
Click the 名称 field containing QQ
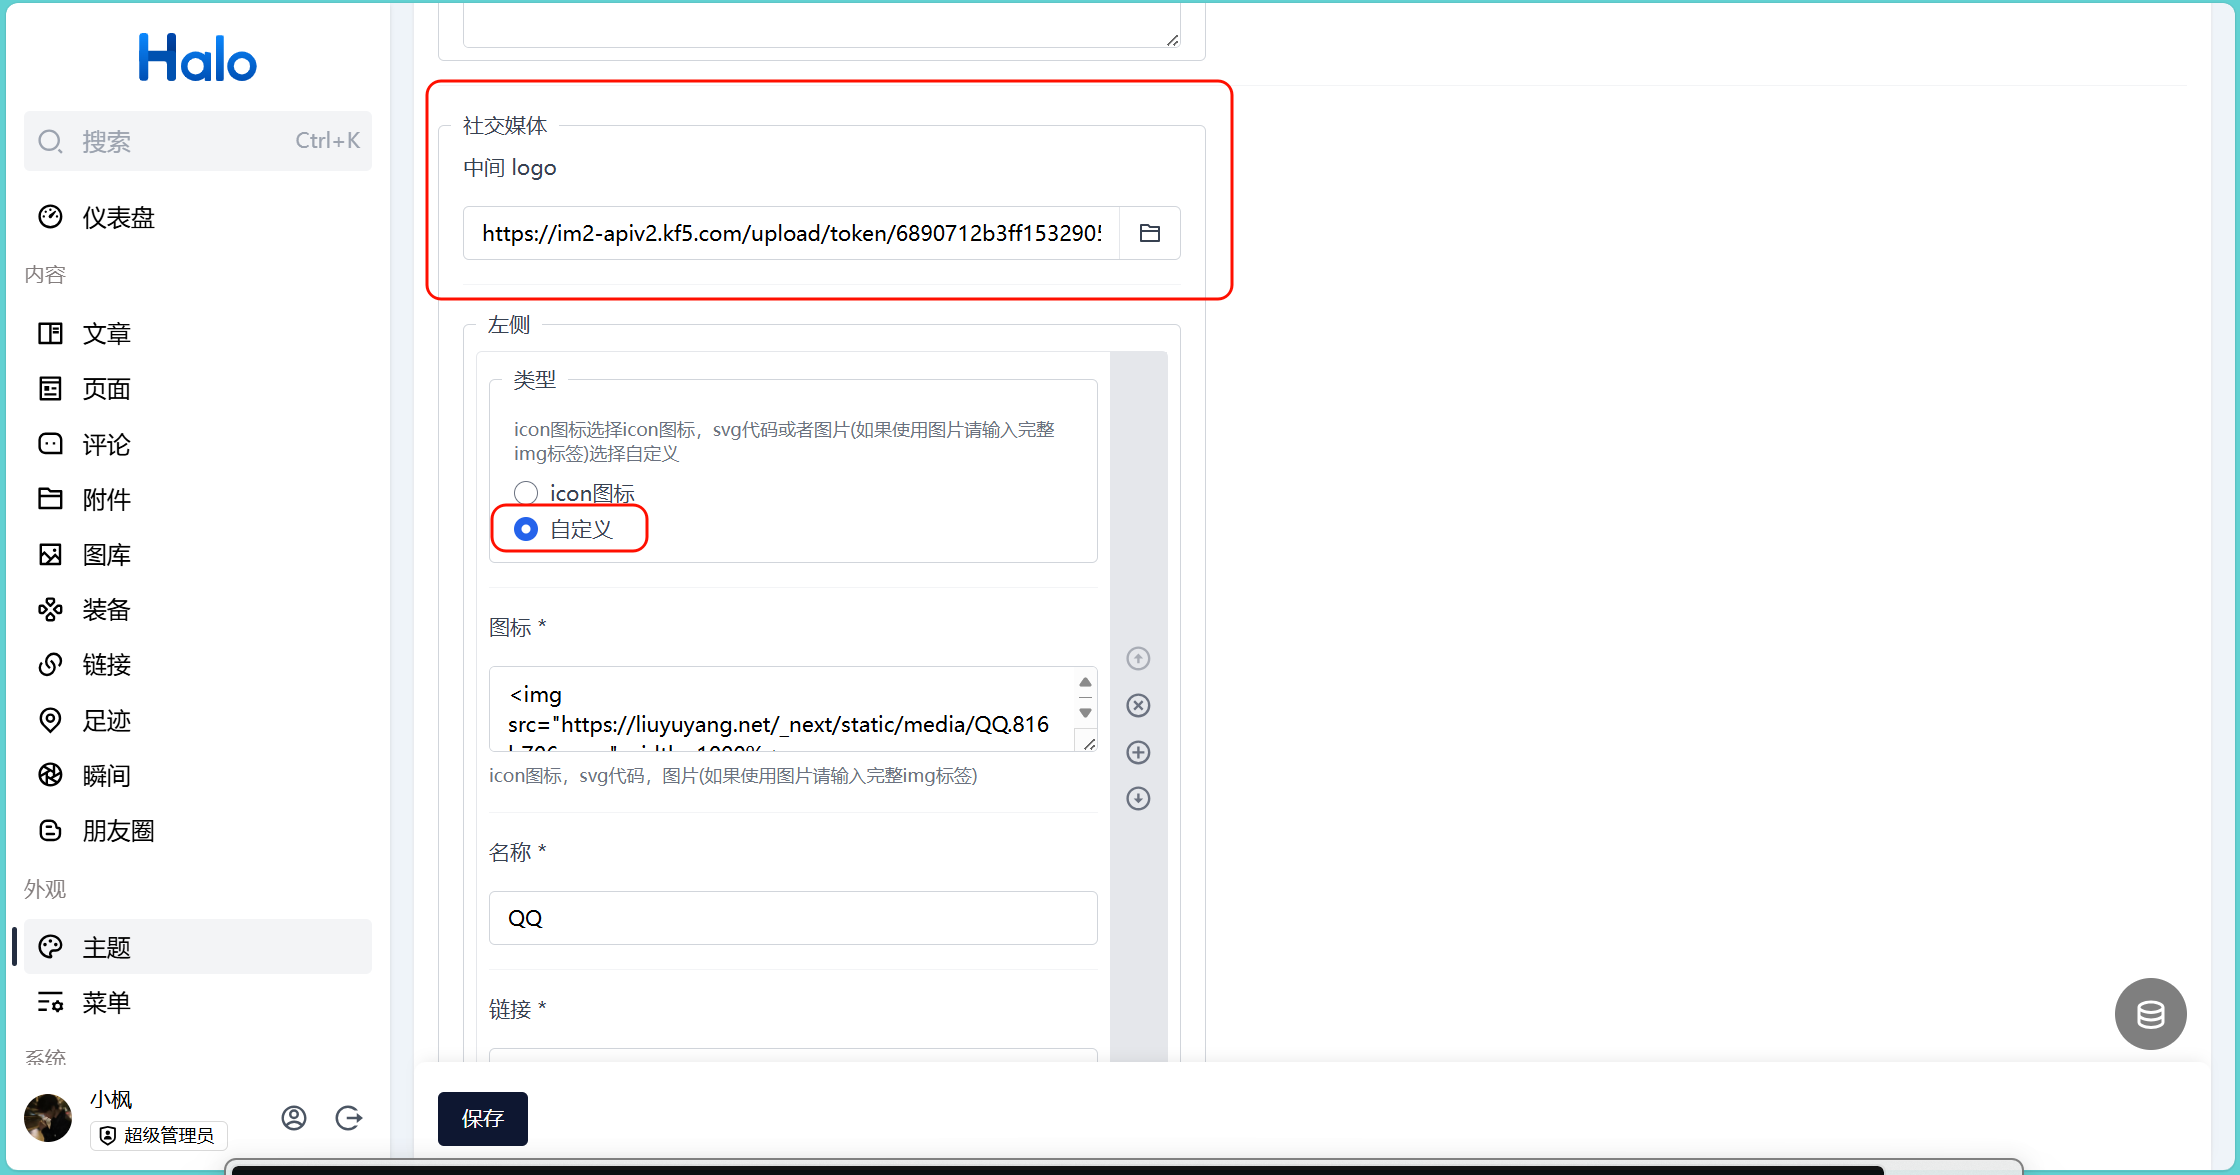(x=792, y=918)
